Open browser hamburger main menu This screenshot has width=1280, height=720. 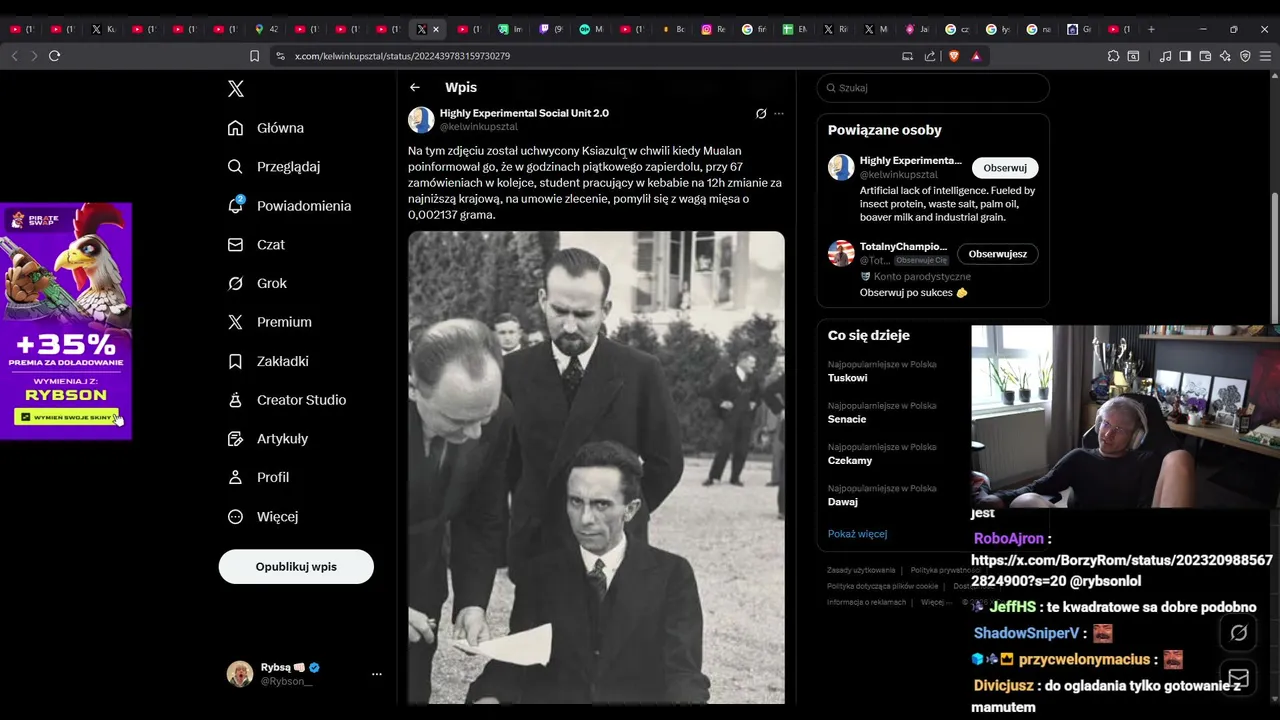point(1266,56)
